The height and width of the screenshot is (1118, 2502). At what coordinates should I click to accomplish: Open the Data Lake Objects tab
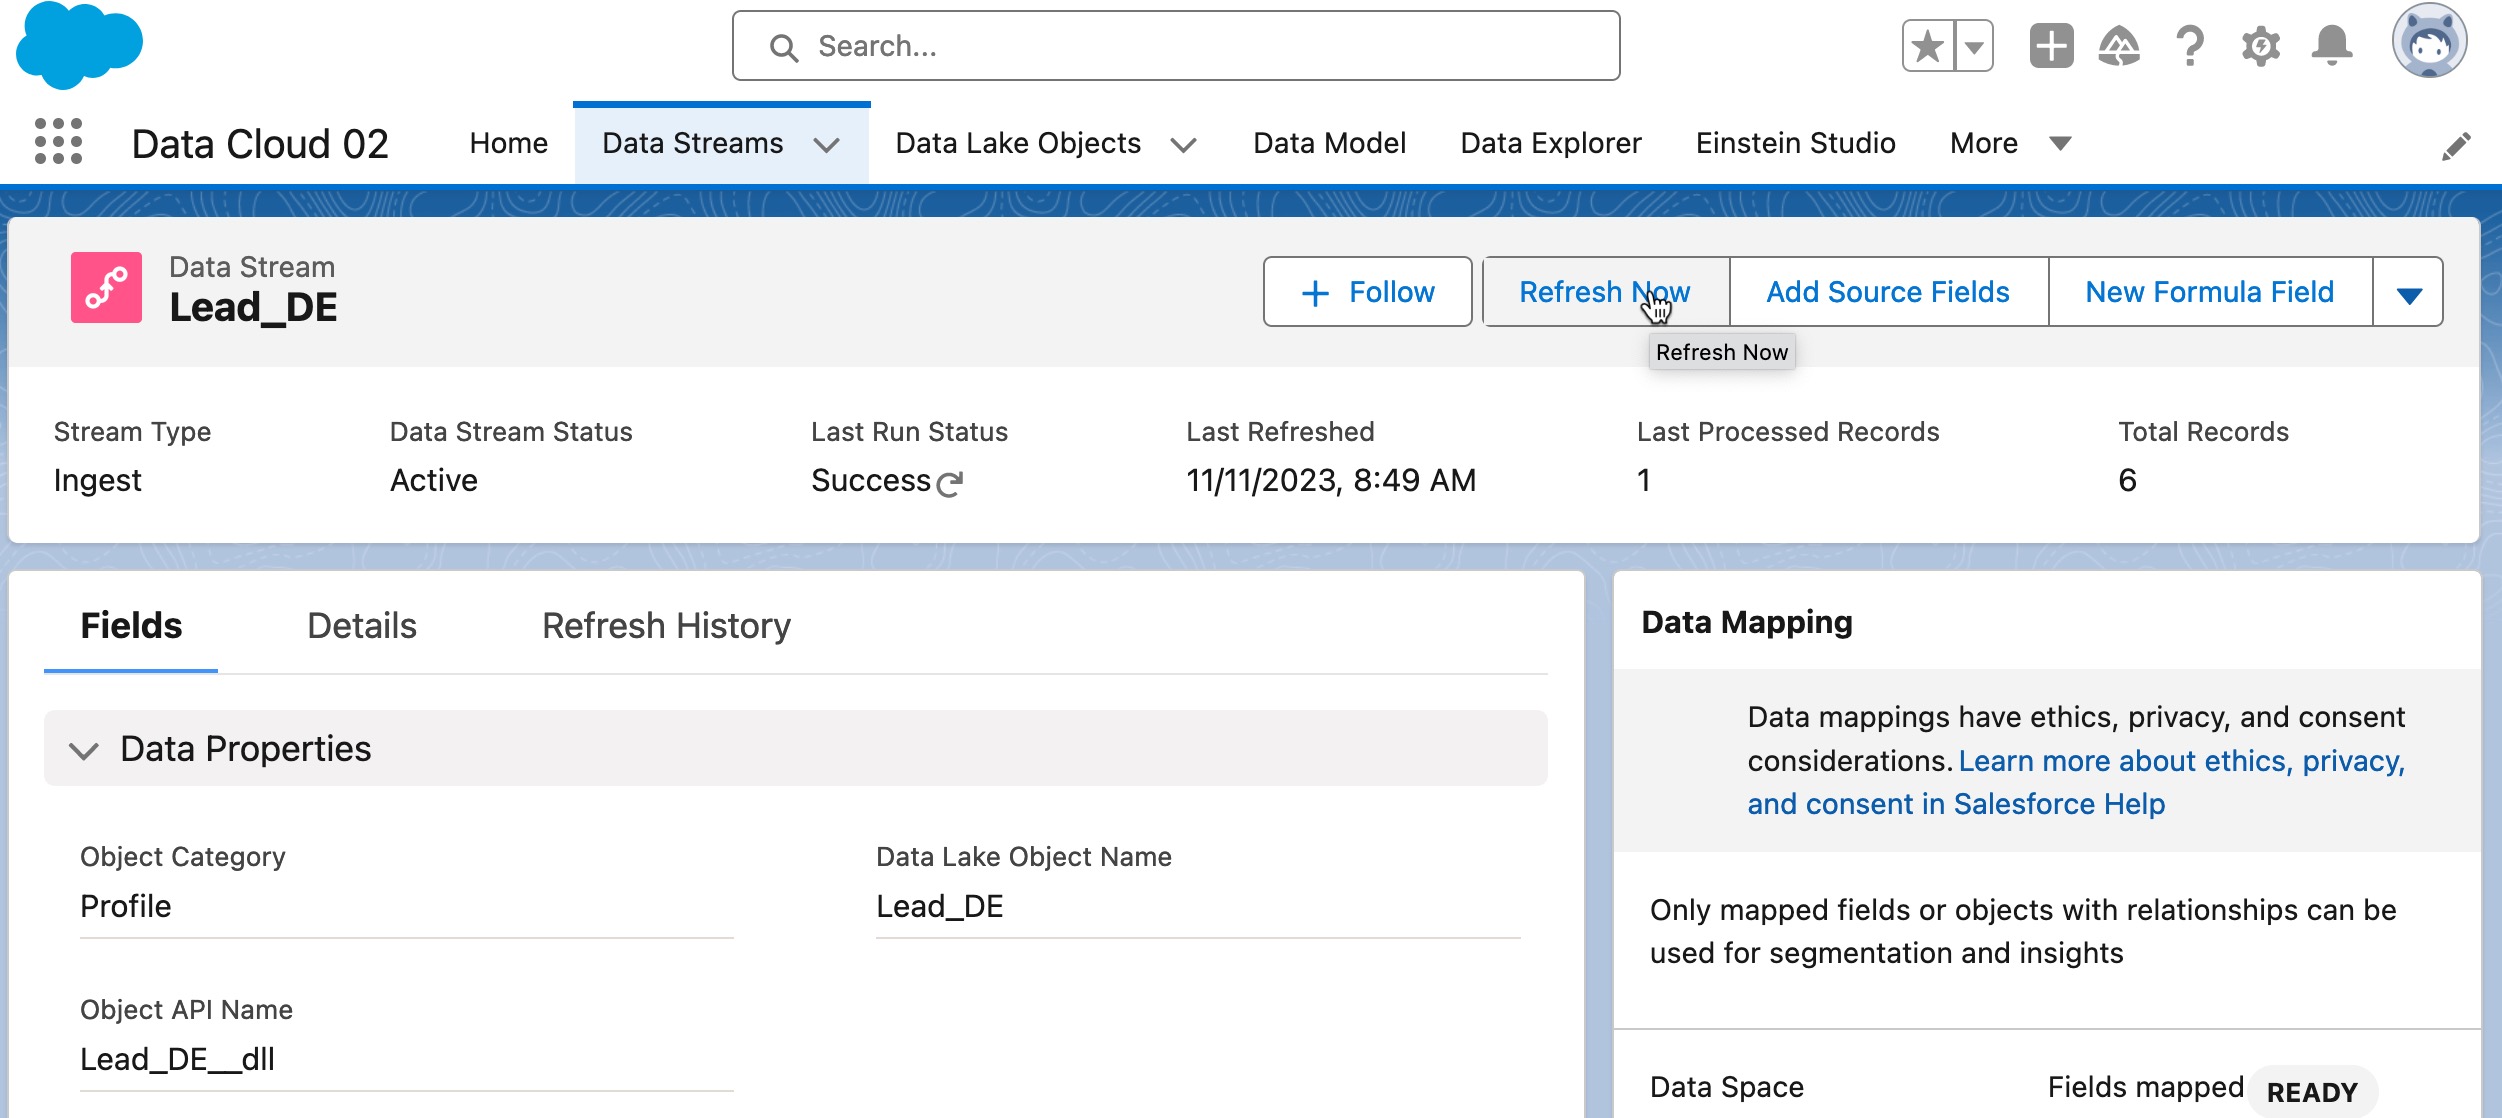point(1018,144)
